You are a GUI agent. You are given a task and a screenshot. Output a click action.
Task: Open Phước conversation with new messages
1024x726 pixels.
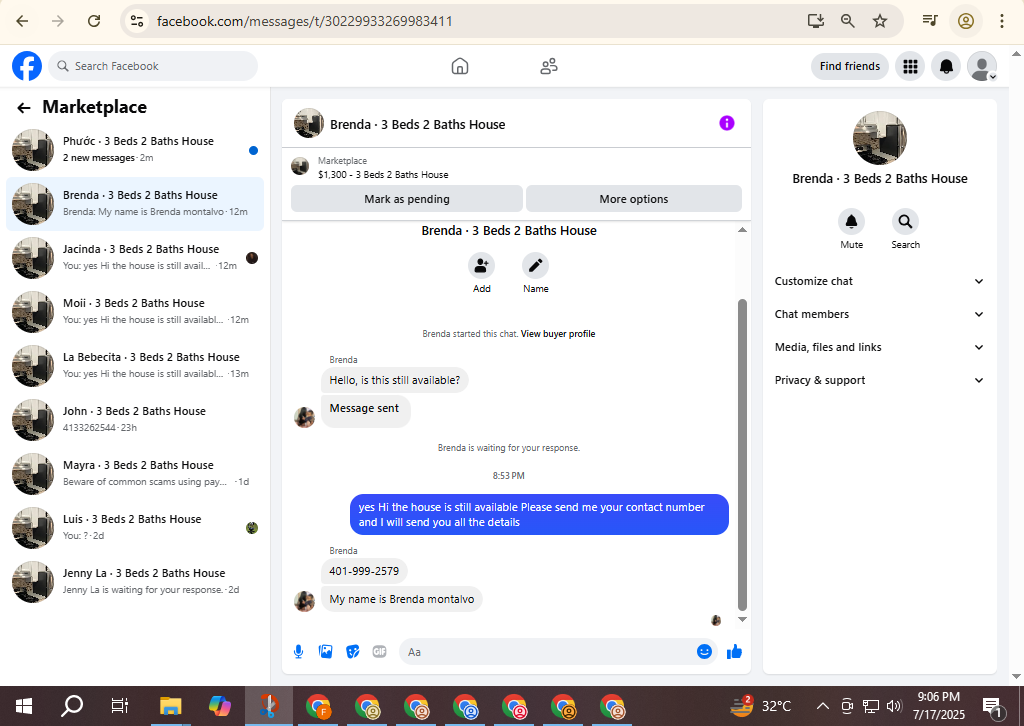[x=135, y=150]
